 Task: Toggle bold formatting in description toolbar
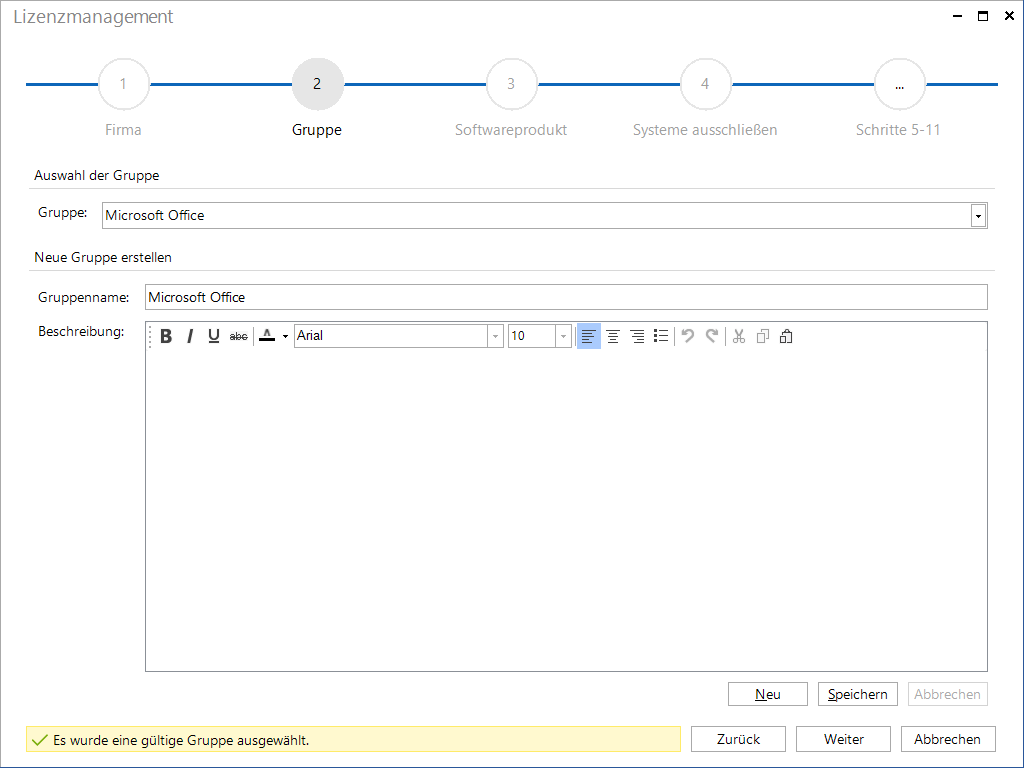click(x=166, y=336)
